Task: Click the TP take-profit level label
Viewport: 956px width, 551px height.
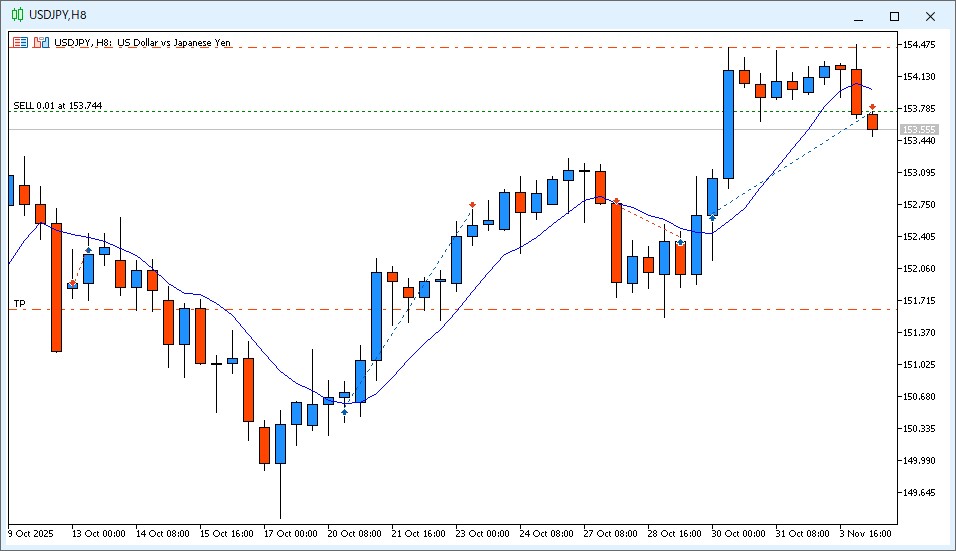Action: point(19,303)
